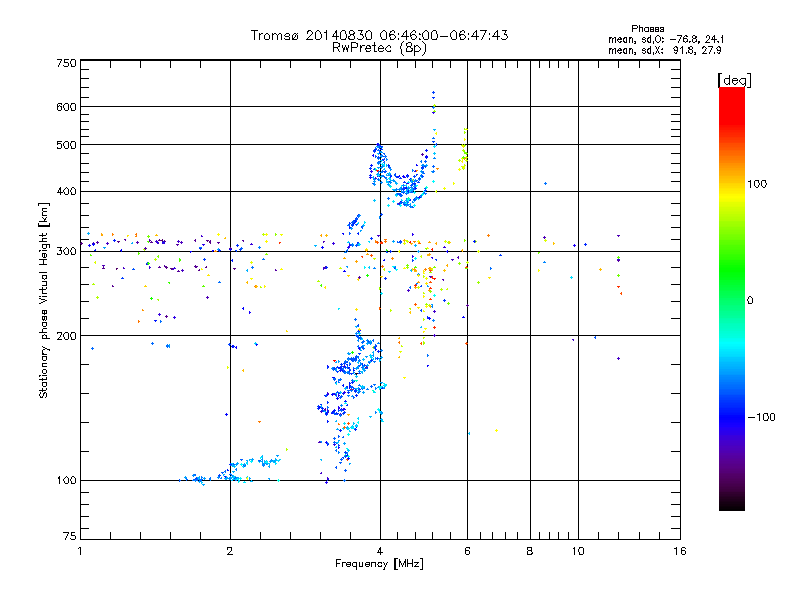Click the y-axis tick label '600'

click(x=66, y=107)
